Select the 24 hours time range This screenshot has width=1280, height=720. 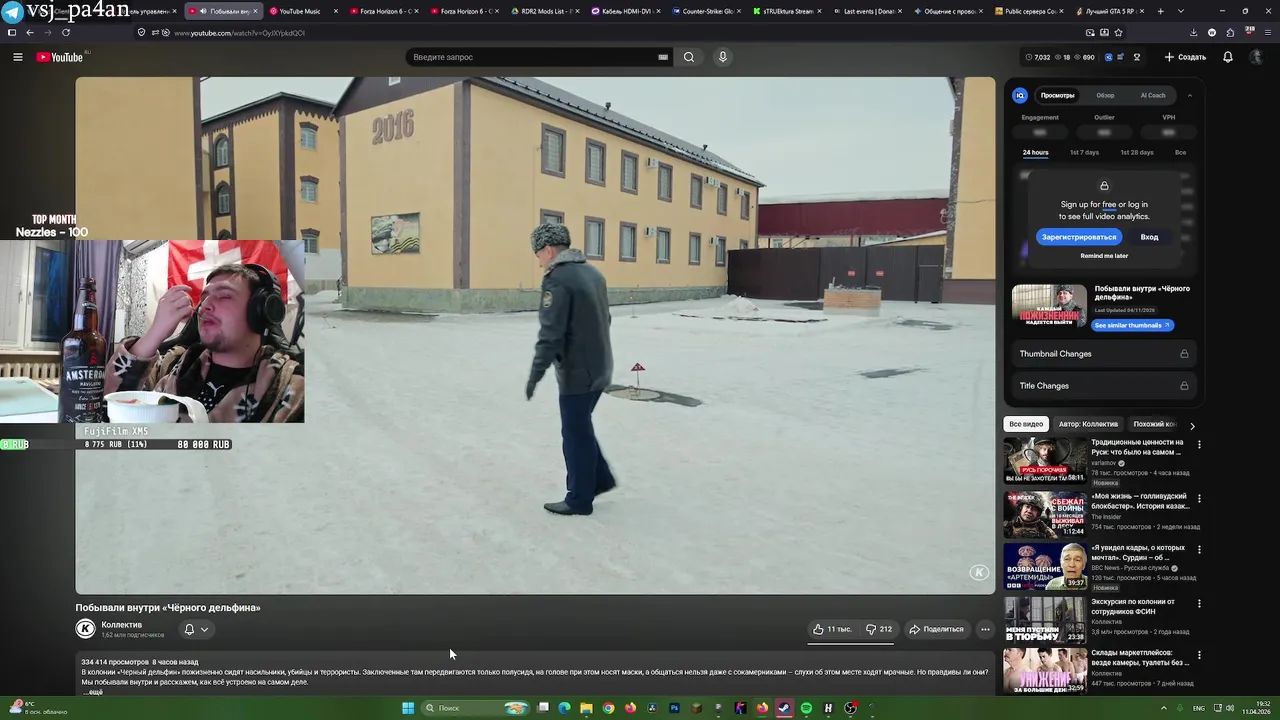pos(1035,153)
